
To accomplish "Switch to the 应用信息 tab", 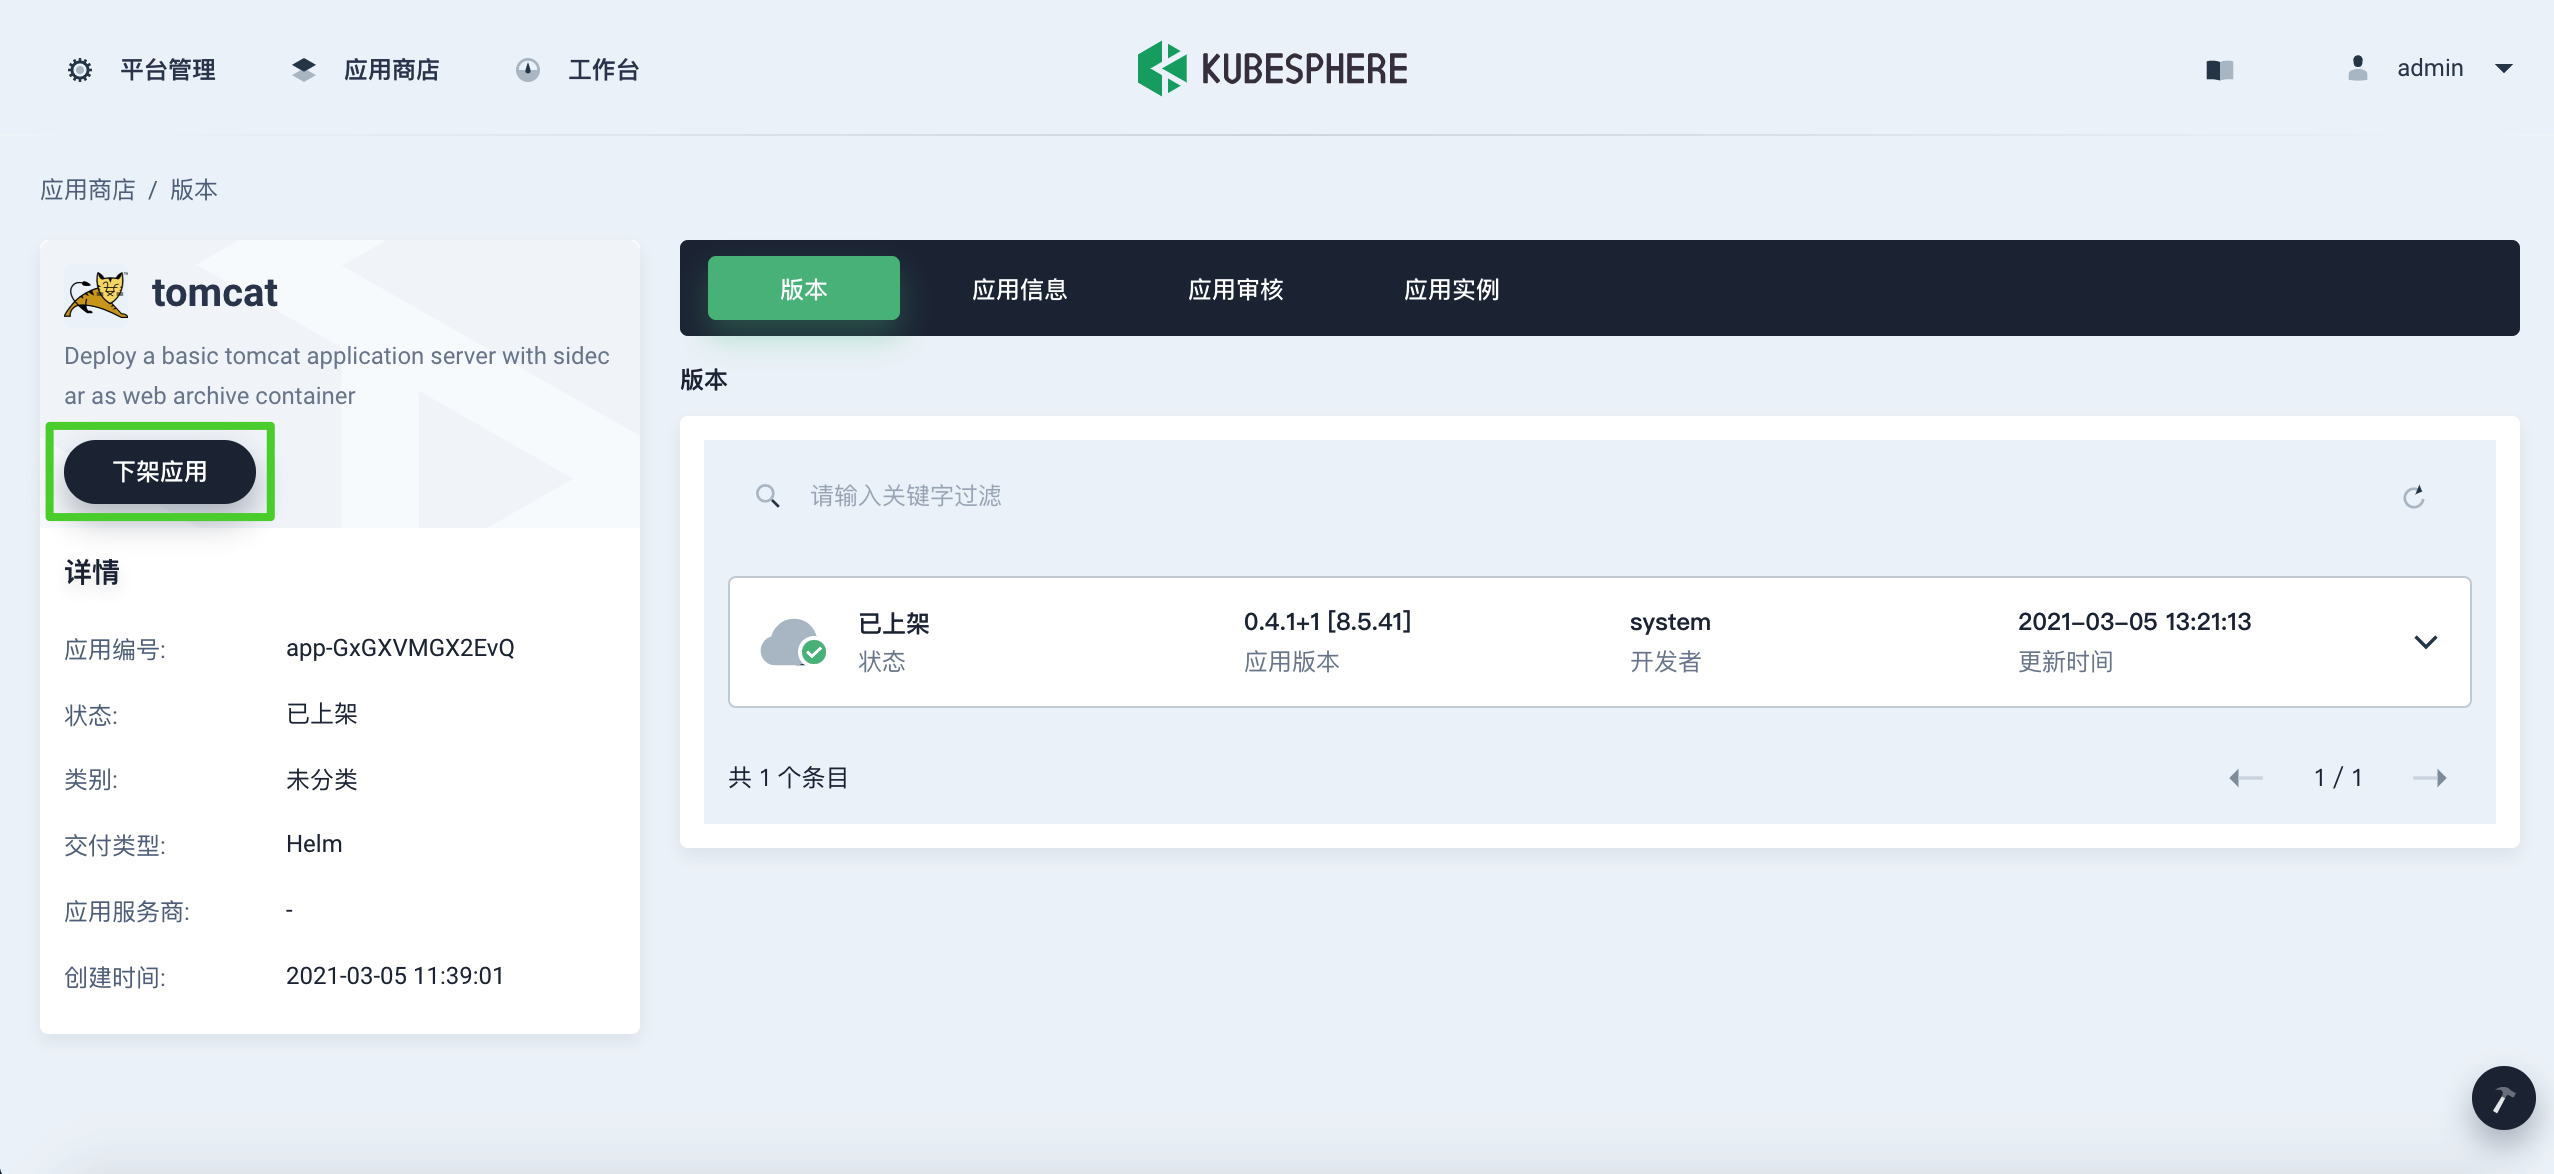I will [1020, 288].
